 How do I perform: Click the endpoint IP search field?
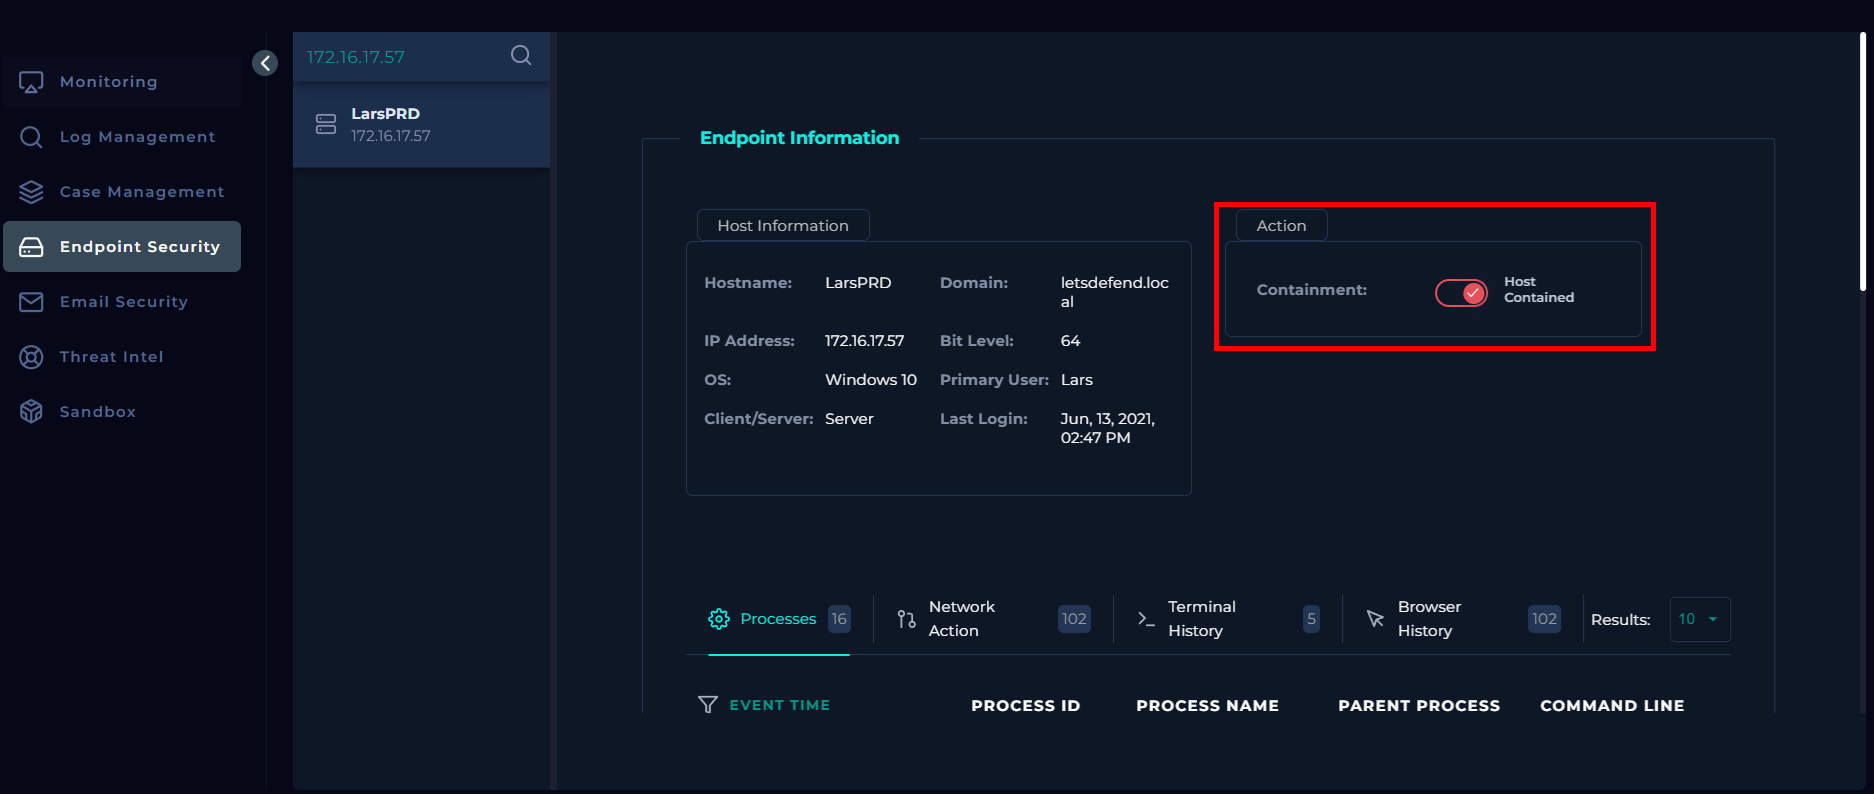pyautogui.click(x=400, y=57)
